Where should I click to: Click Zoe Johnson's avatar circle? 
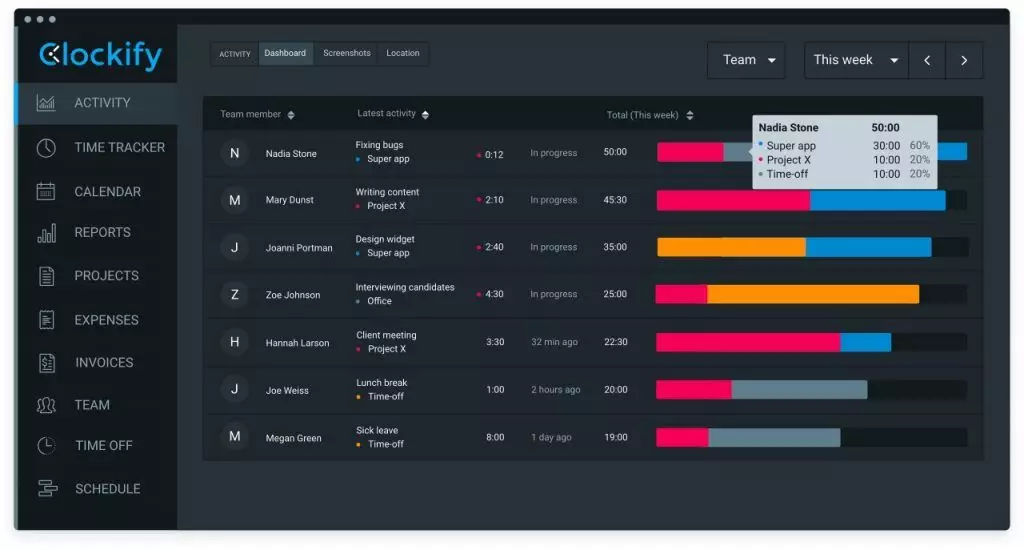[235, 295]
